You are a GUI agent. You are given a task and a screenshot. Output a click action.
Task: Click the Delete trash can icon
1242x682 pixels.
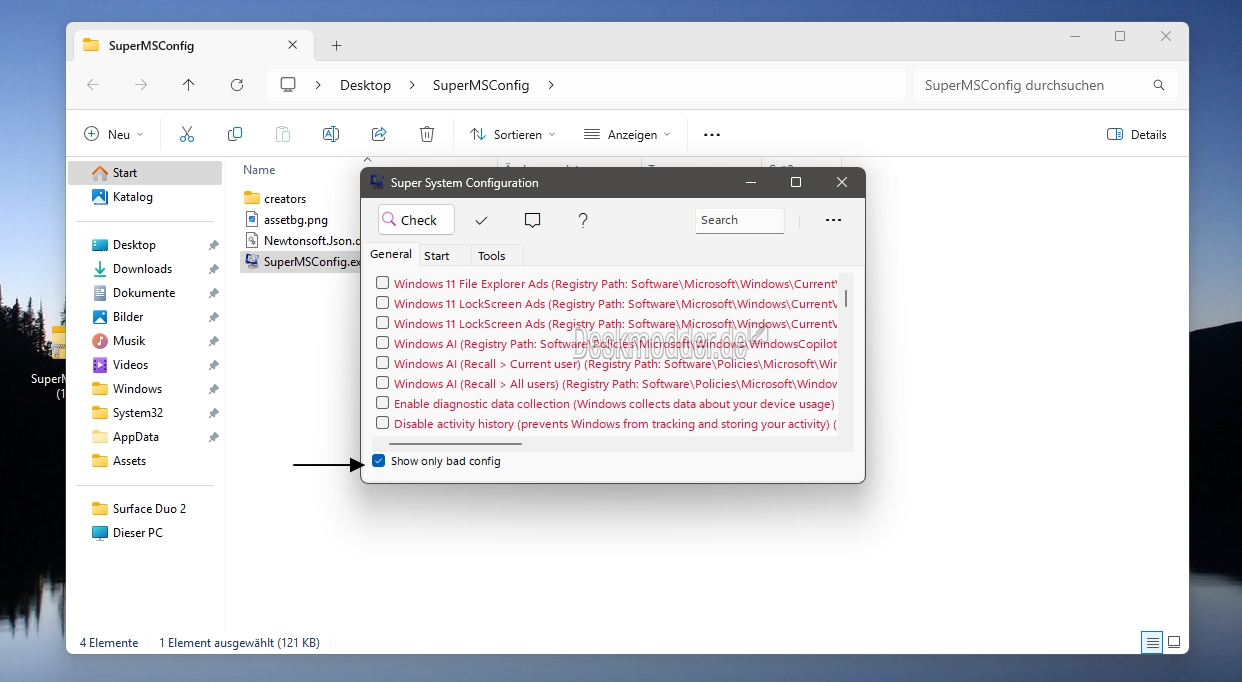(427, 134)
